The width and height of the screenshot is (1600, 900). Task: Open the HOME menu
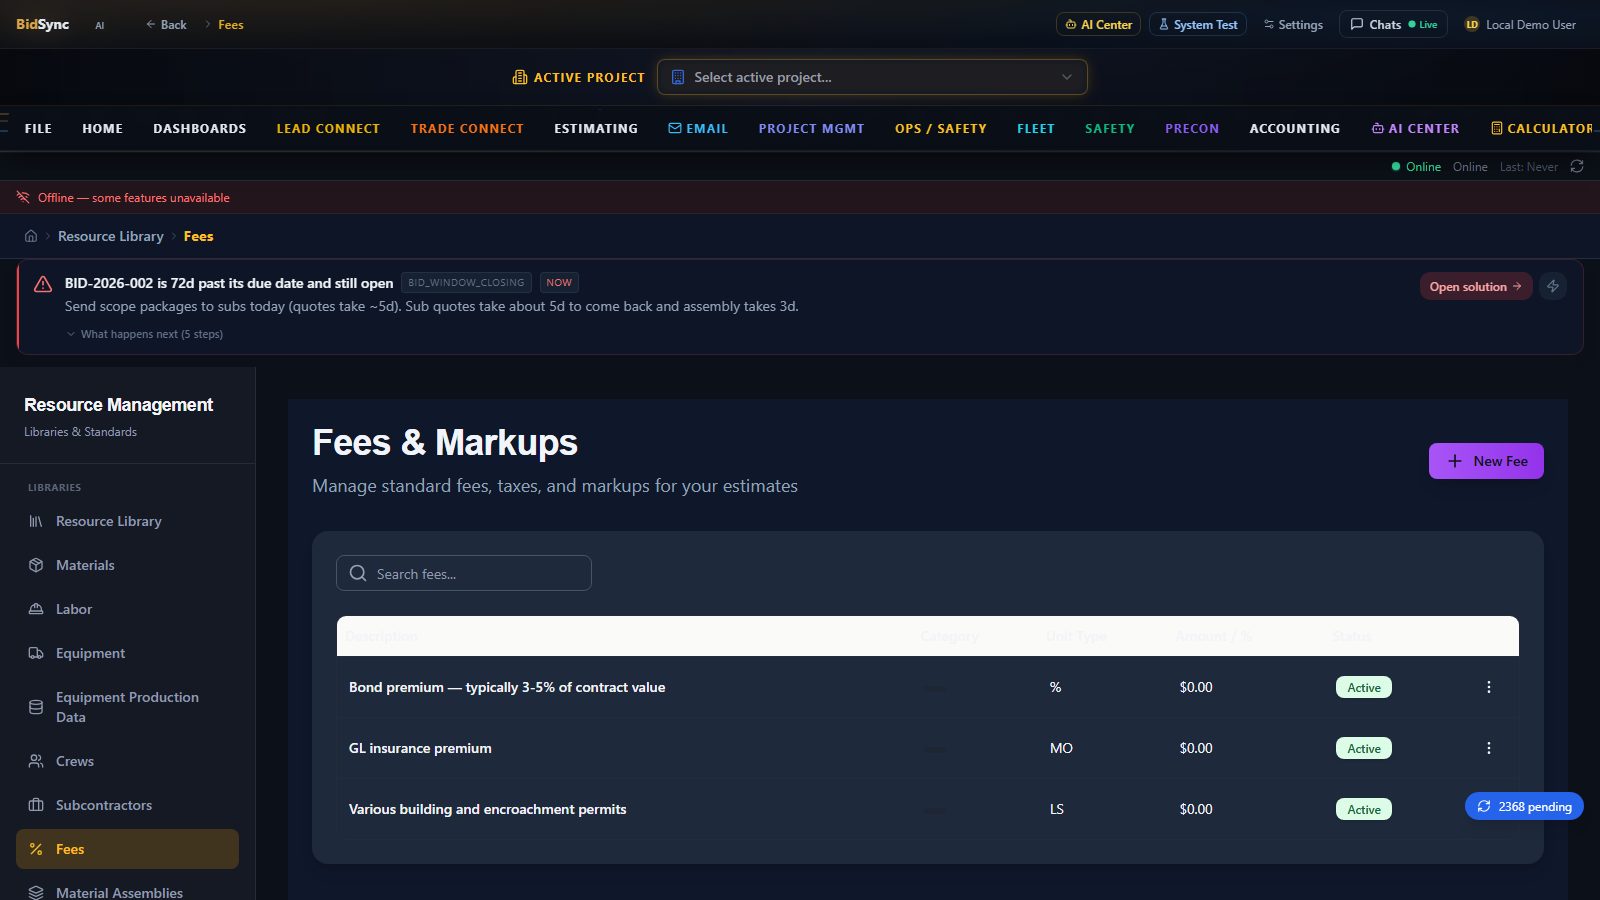click(x=103, y=128)
